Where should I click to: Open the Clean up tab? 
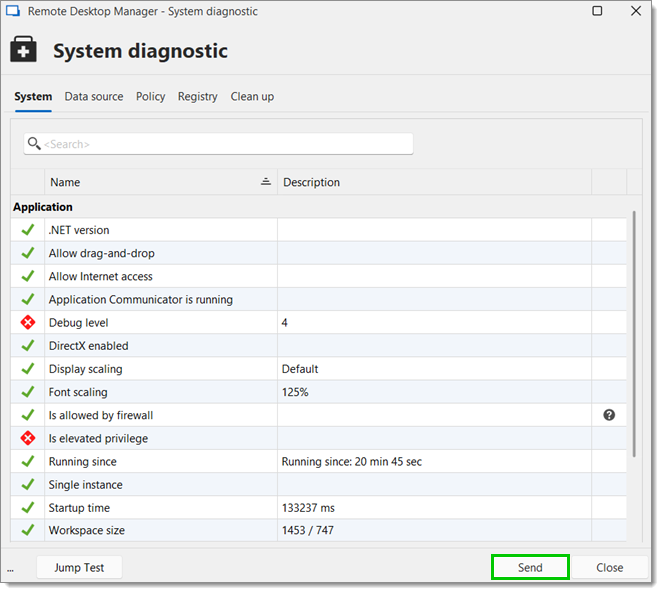(252, 97)
